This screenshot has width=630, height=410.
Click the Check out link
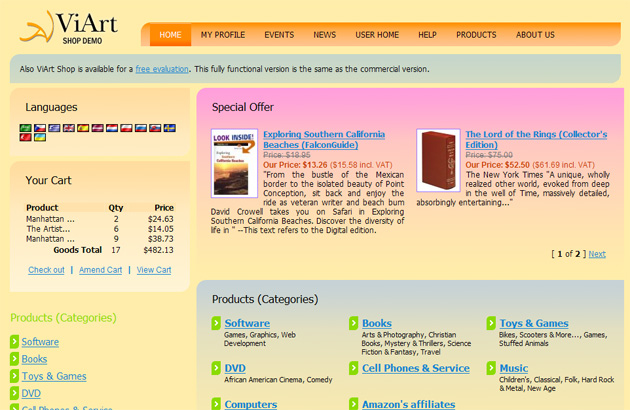click(46, 270)
